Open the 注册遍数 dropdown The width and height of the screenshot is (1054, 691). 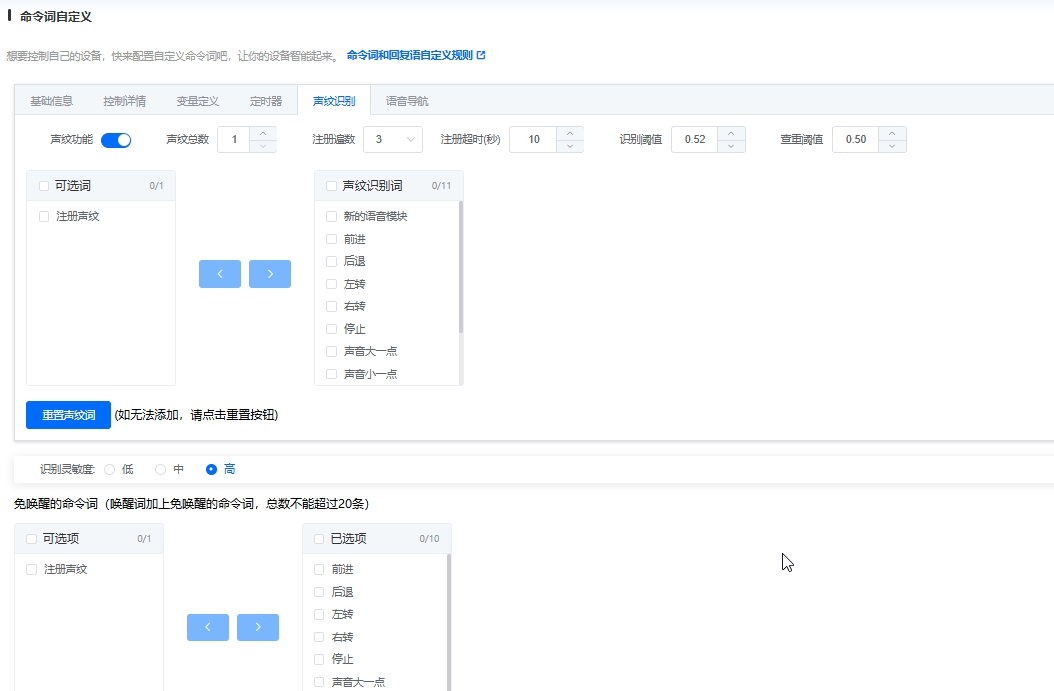click(394, 139)
